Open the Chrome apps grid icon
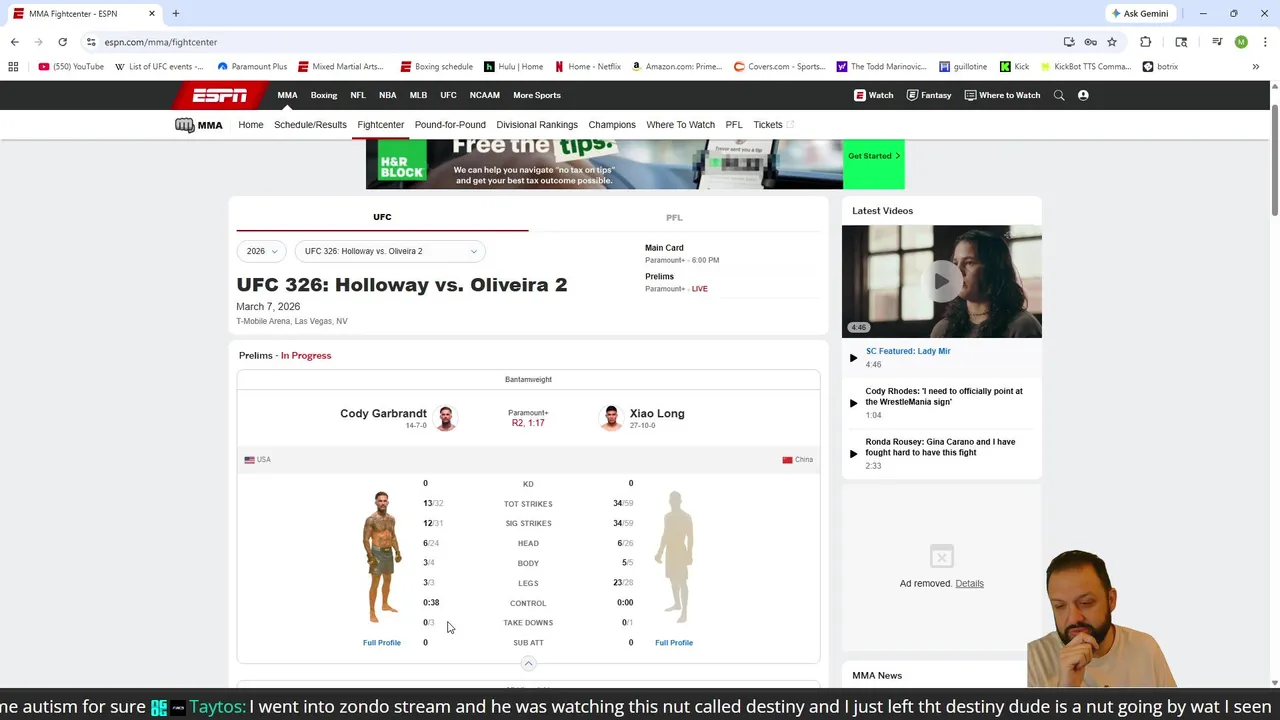Viewport: 1280px width, 720px height. [x=13, y=67]
